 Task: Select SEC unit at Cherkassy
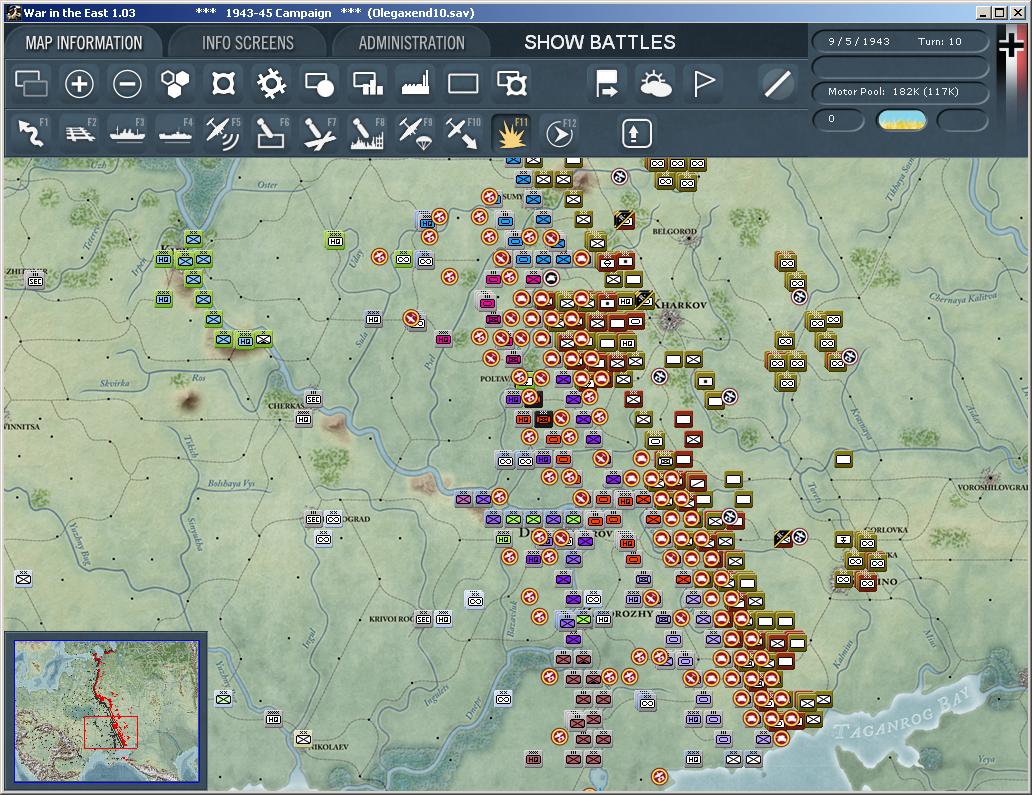coord(313,398)
